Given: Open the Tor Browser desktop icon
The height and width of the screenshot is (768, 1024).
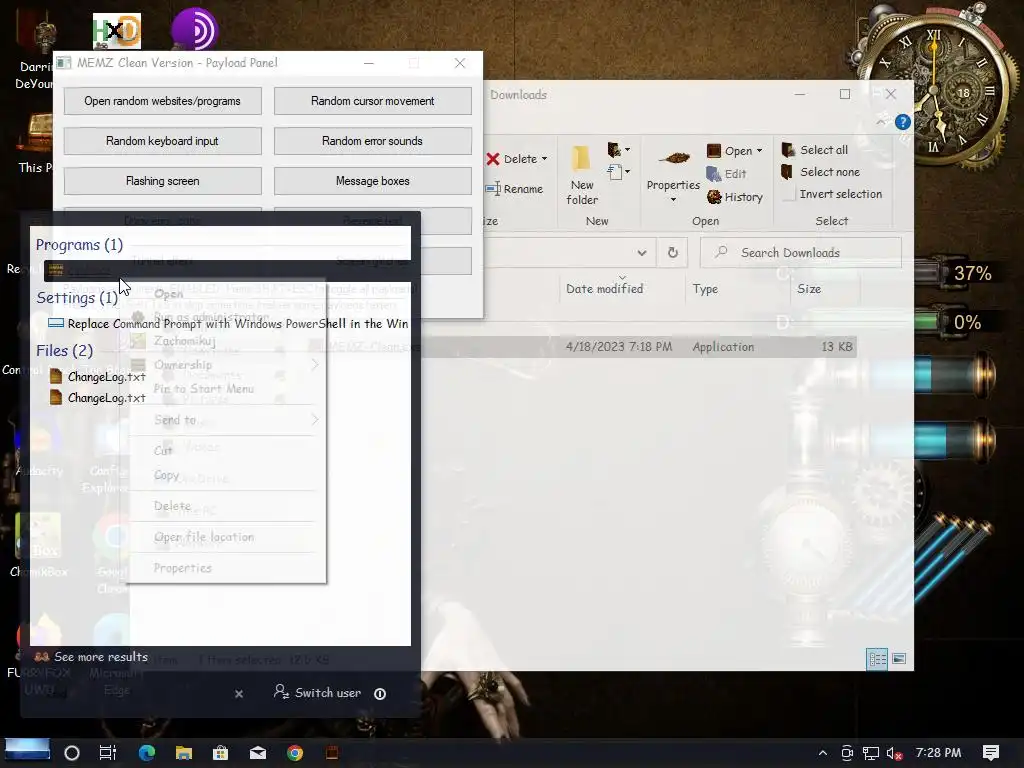Looking at the screenshot, I should tap(194, 29).
